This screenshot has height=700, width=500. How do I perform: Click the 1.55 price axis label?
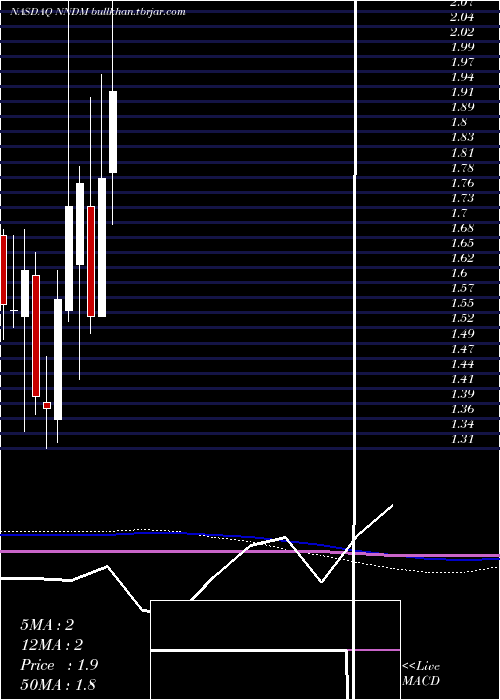(x=462, y=303)
